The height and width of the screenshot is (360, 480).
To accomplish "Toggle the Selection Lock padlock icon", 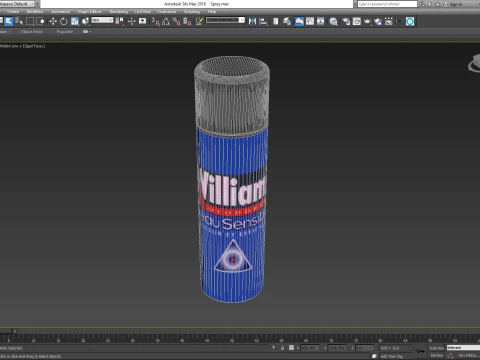I will tap(282, 348).
